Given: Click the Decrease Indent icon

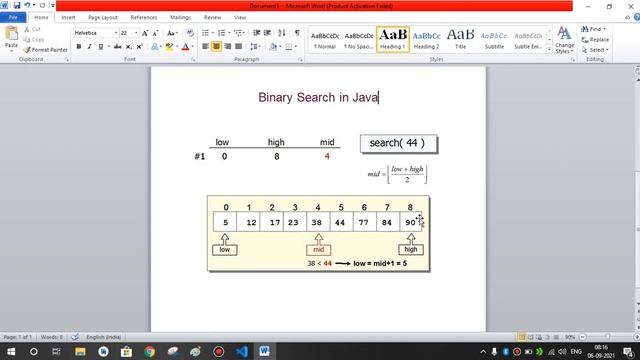Looking at the screenshot, I should pyautogui.click(x=256, y=33).
